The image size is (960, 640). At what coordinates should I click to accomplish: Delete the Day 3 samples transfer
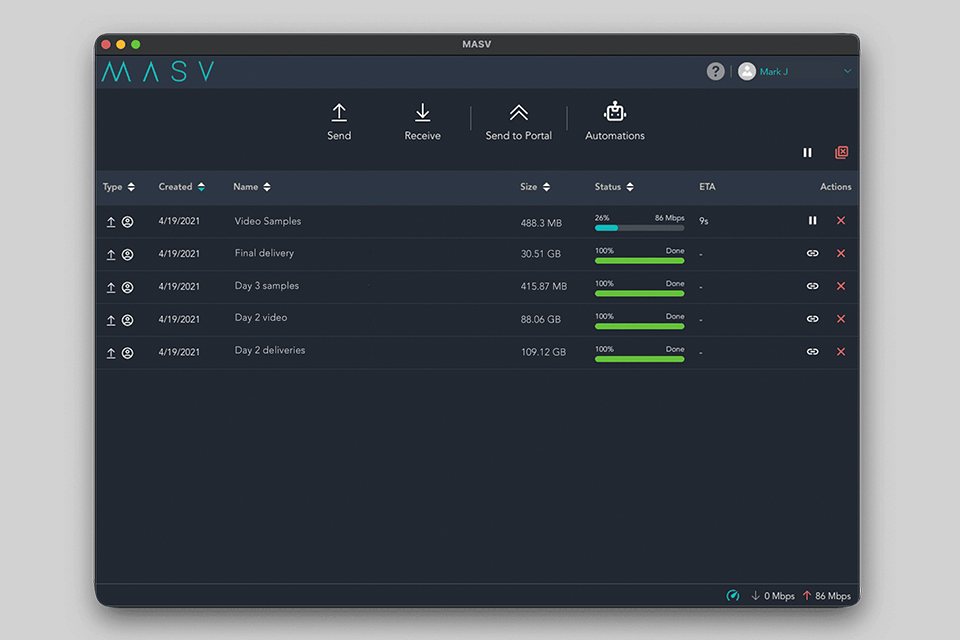pos(840,286)
